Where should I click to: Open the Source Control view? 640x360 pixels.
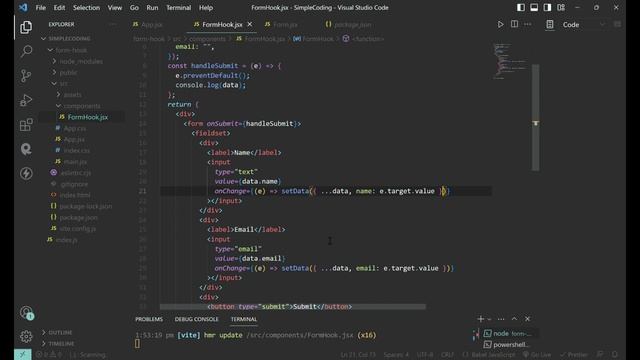26,76
